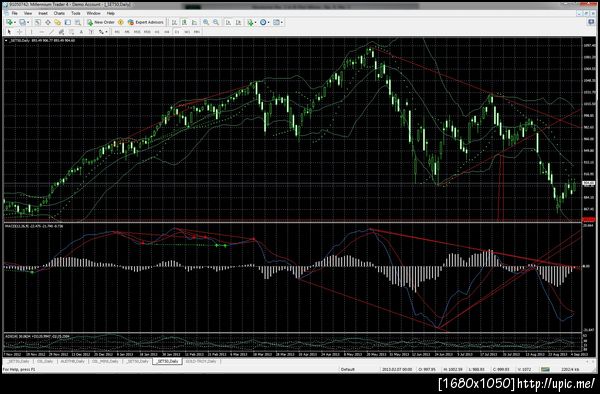
Task: Switch timeframe to M30
Action: (x=147, y=32)
